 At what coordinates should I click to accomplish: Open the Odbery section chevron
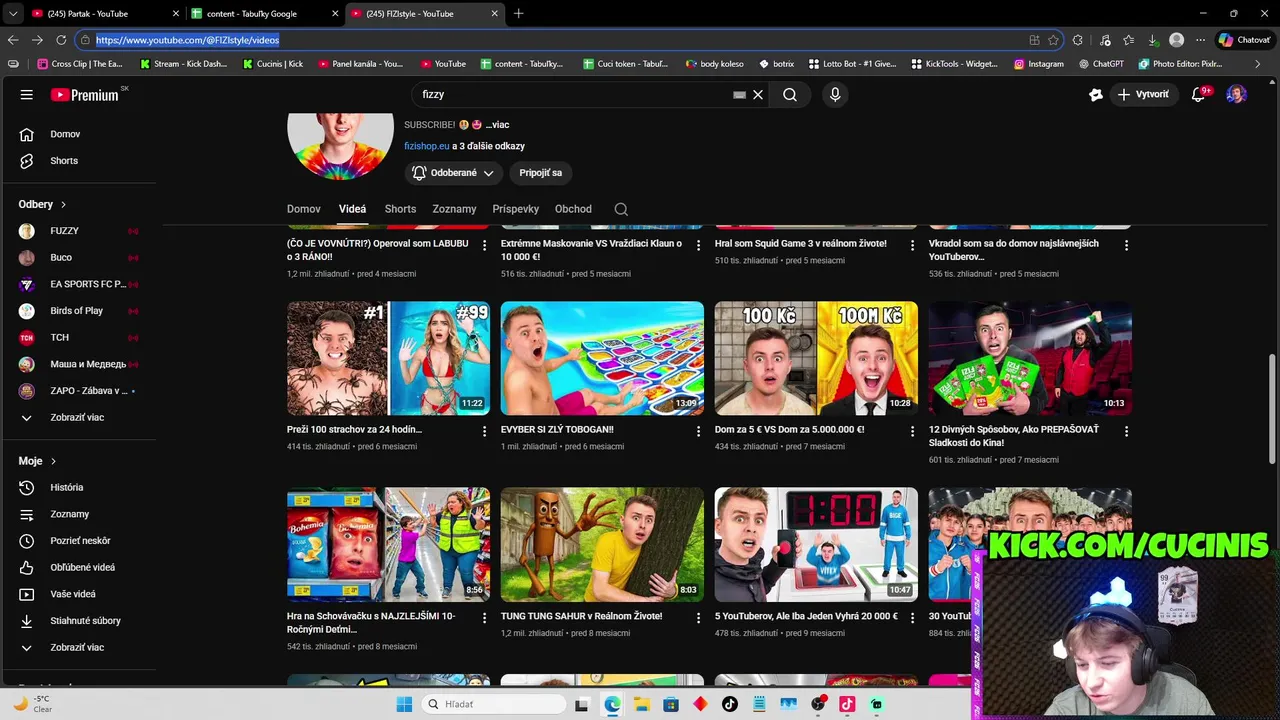click(x=63, y=204)
